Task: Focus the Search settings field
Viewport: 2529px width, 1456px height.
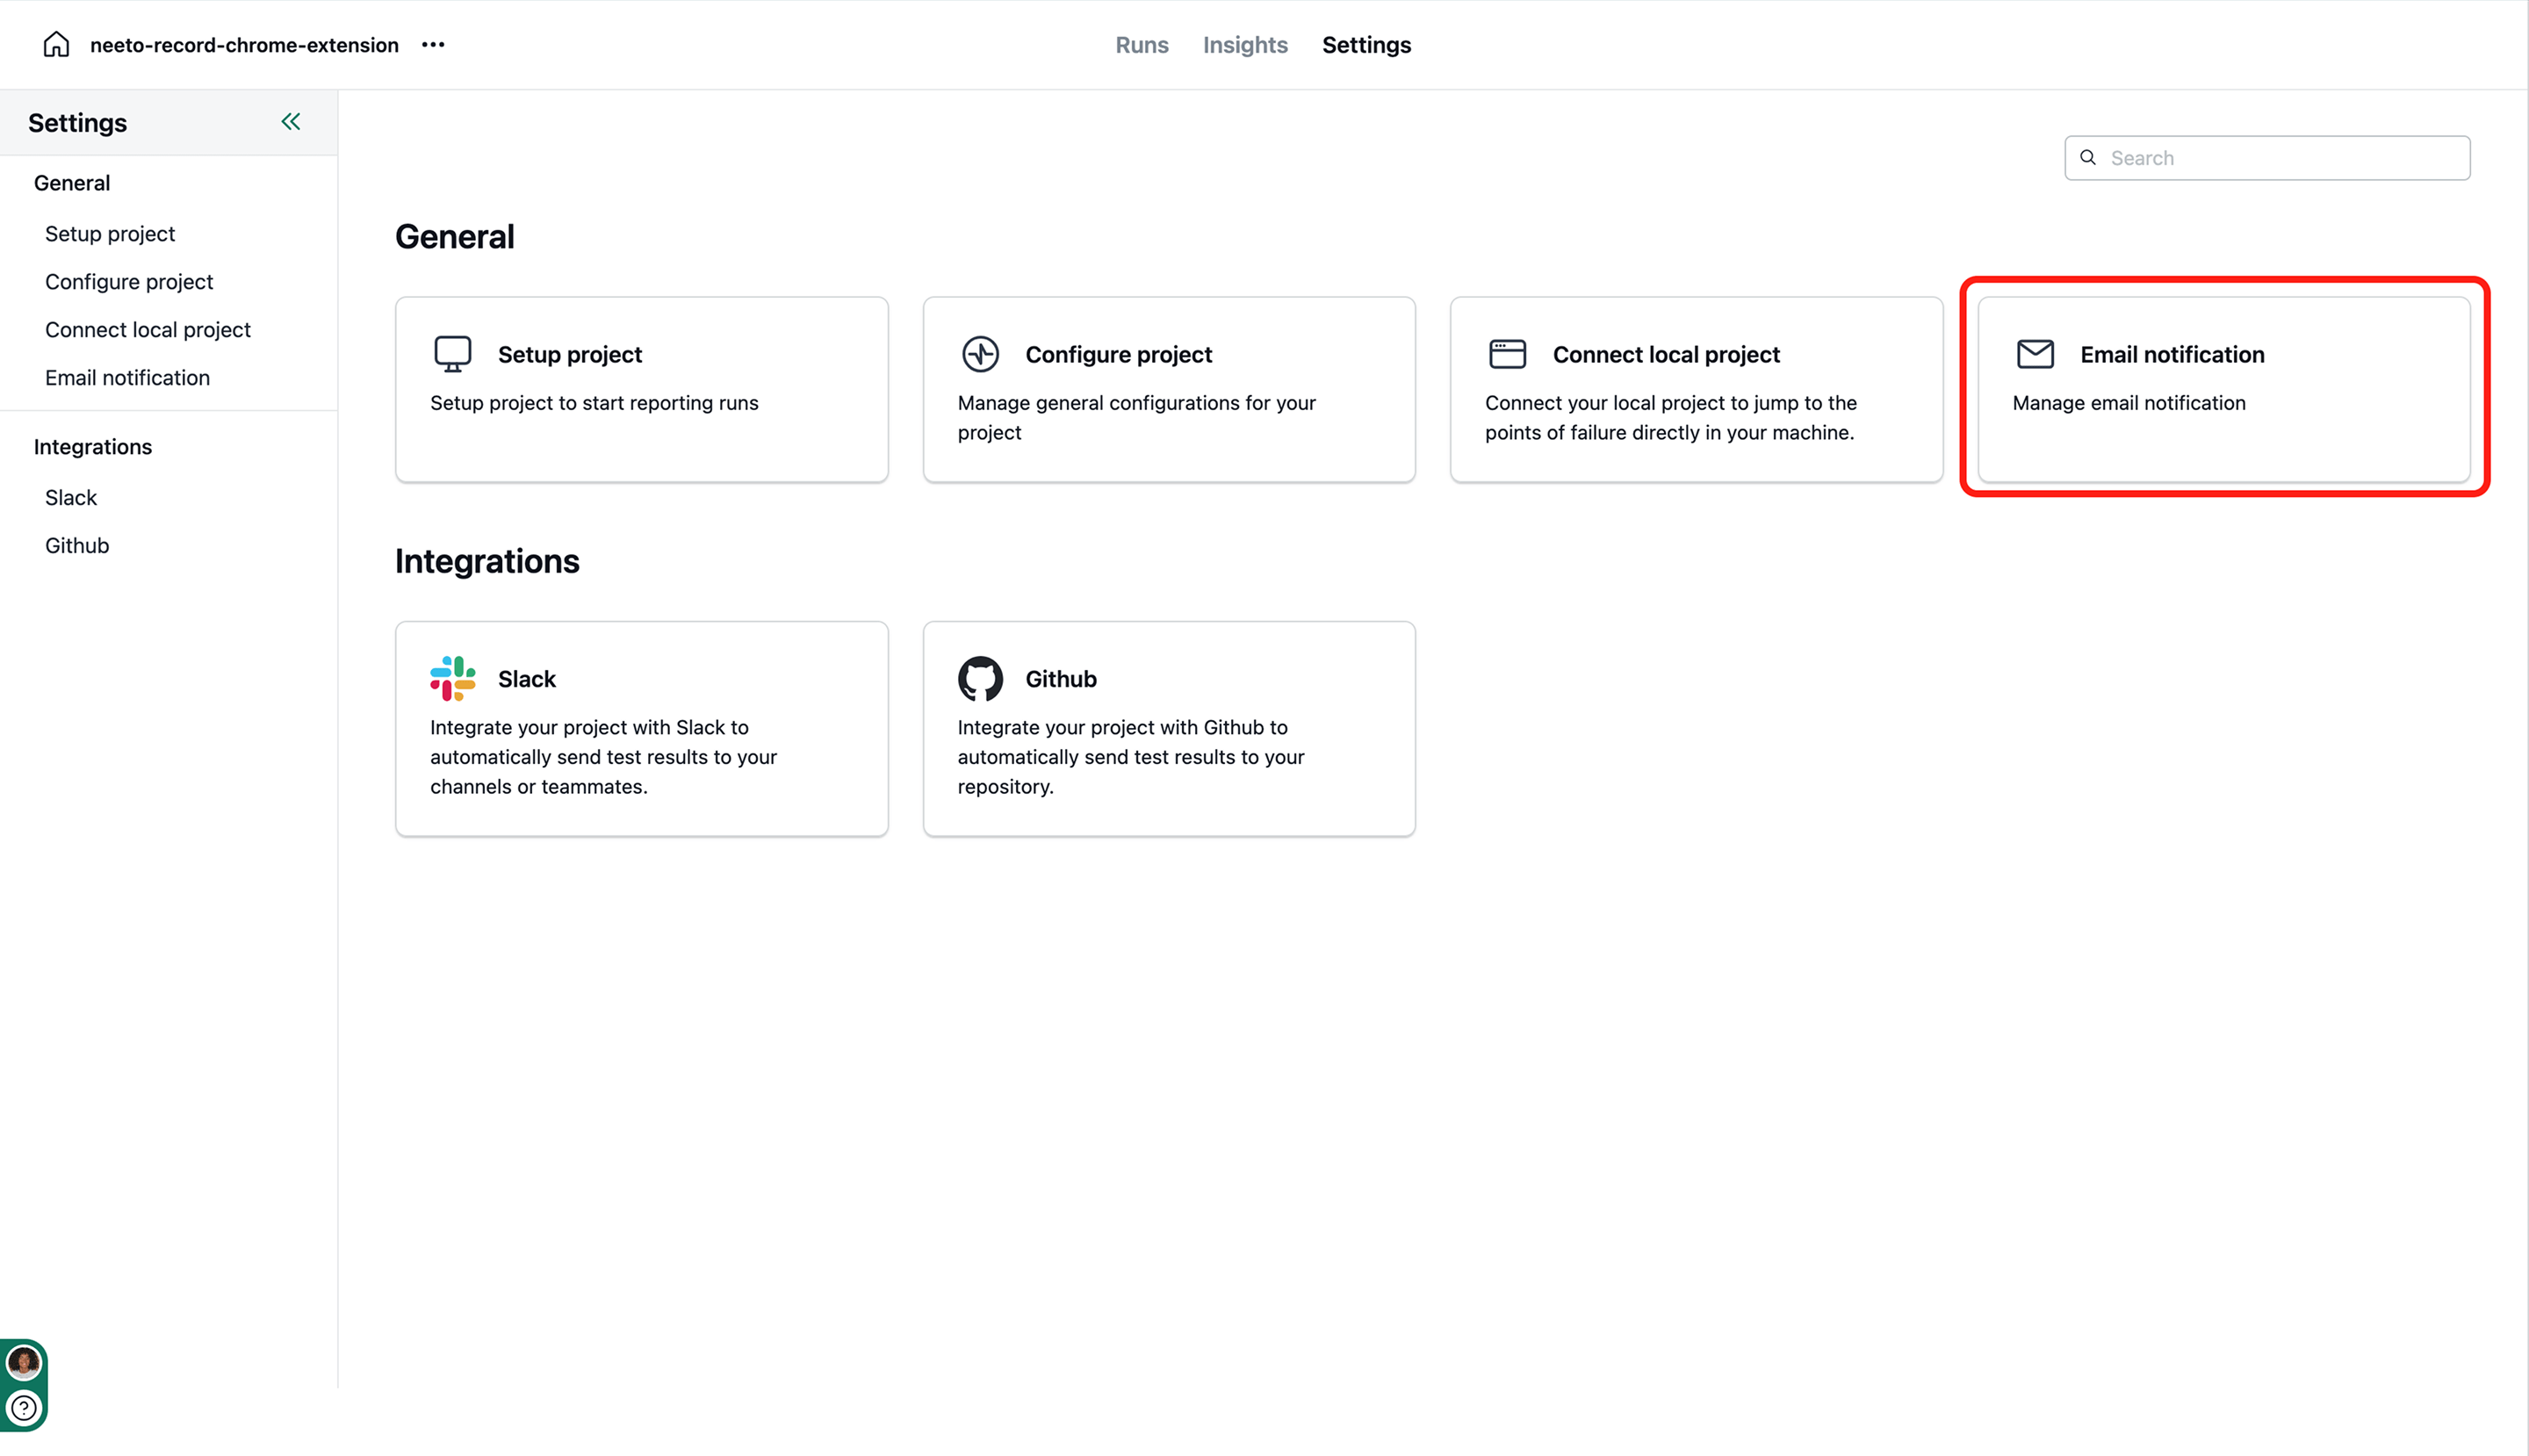Action: 2280,158
